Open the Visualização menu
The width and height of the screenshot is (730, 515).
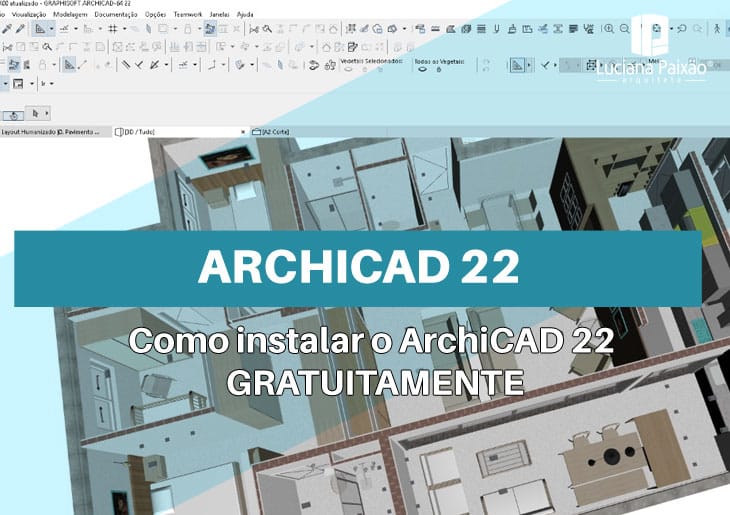[28, 14]
